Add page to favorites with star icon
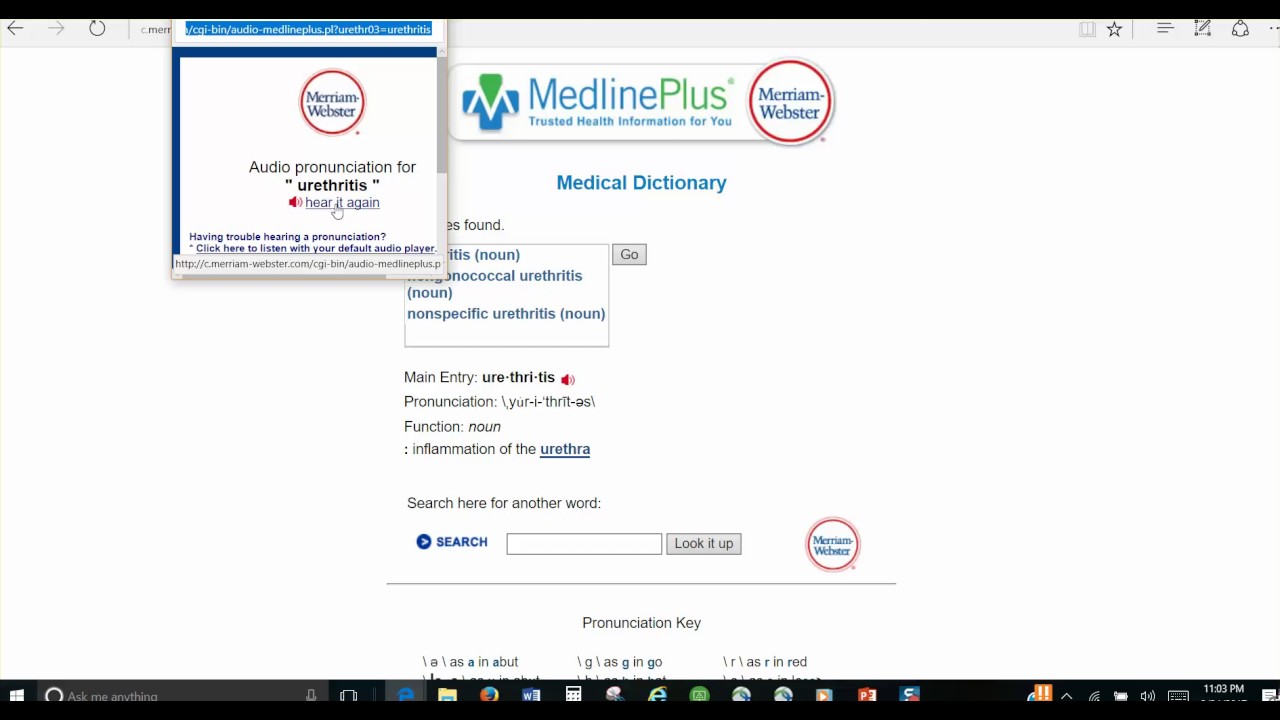 click(1114, 29)
